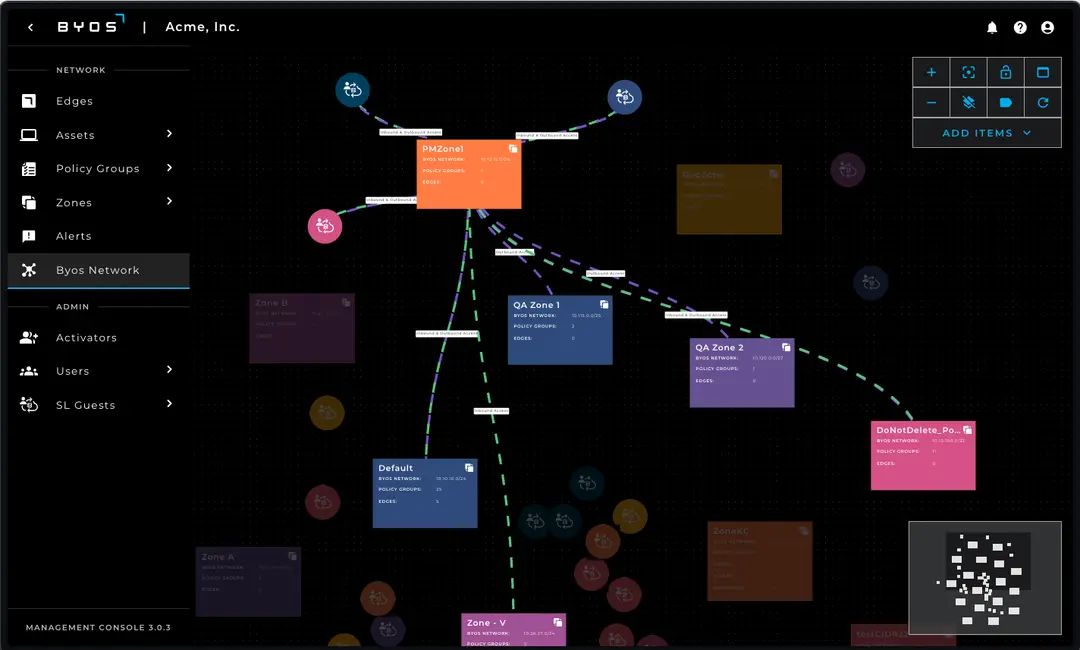Click the teal edge node above PMZone1
1080x650 pixels.
point(353,90)
